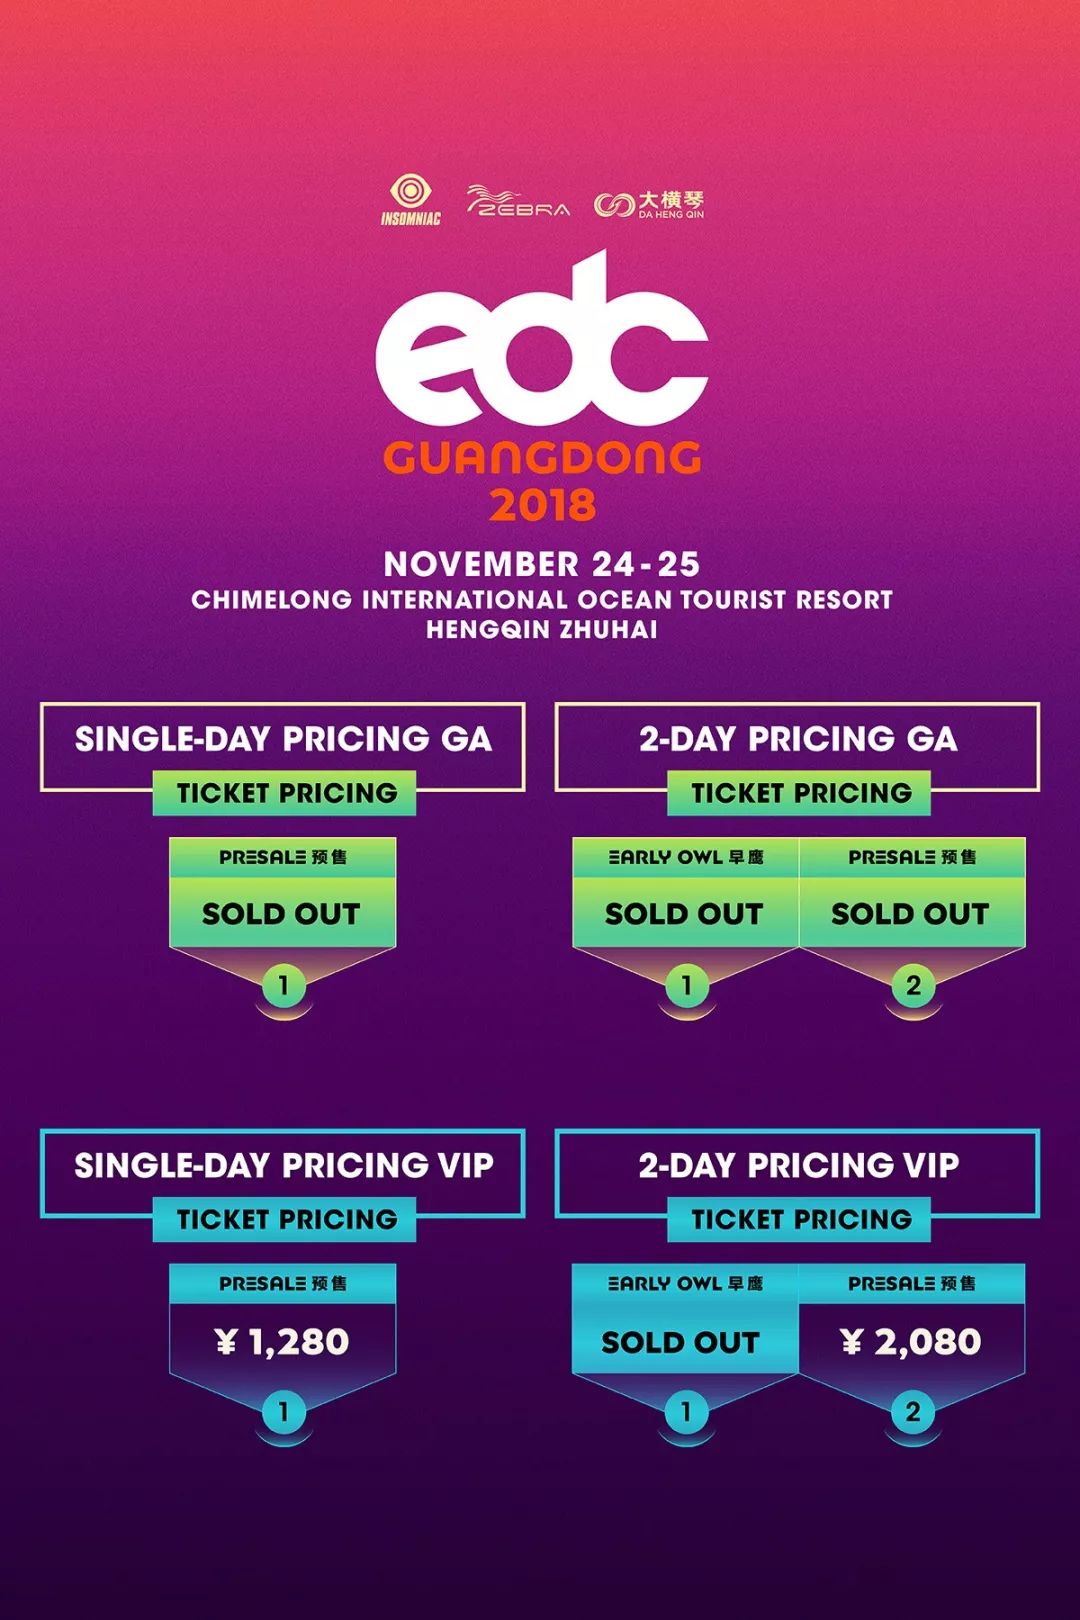Click the orange Guangdong 2018 title
This screenshot has width=1080, height=1620.
[x=542, y=481]
